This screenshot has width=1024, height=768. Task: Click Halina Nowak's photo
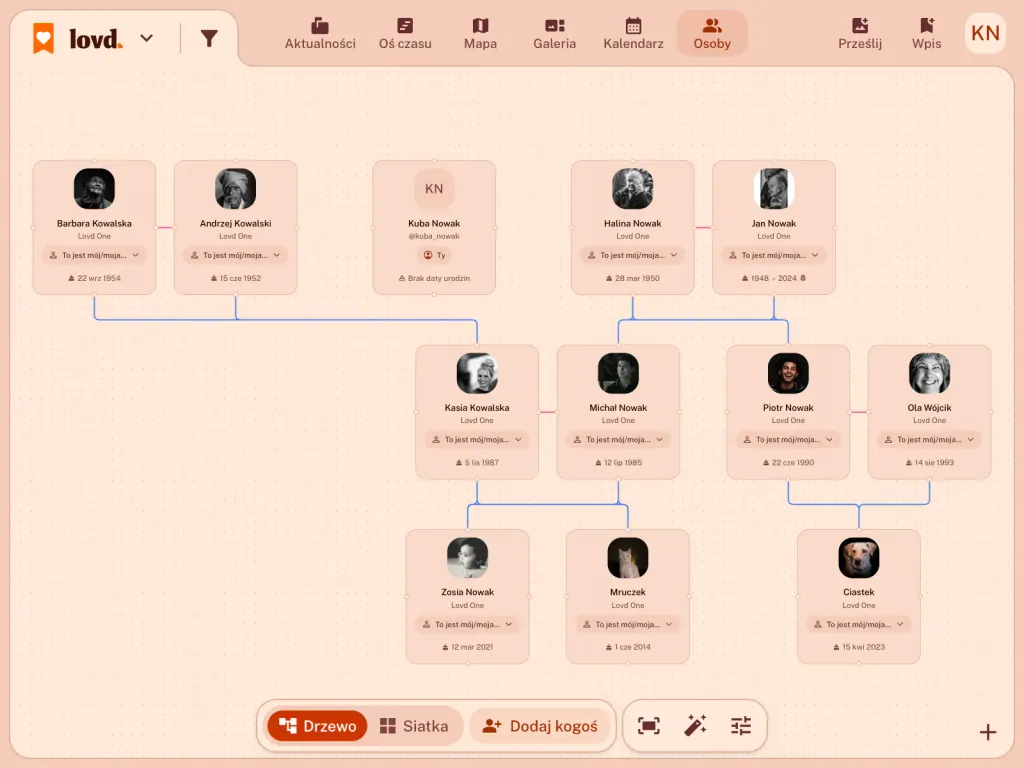(632, 189)
